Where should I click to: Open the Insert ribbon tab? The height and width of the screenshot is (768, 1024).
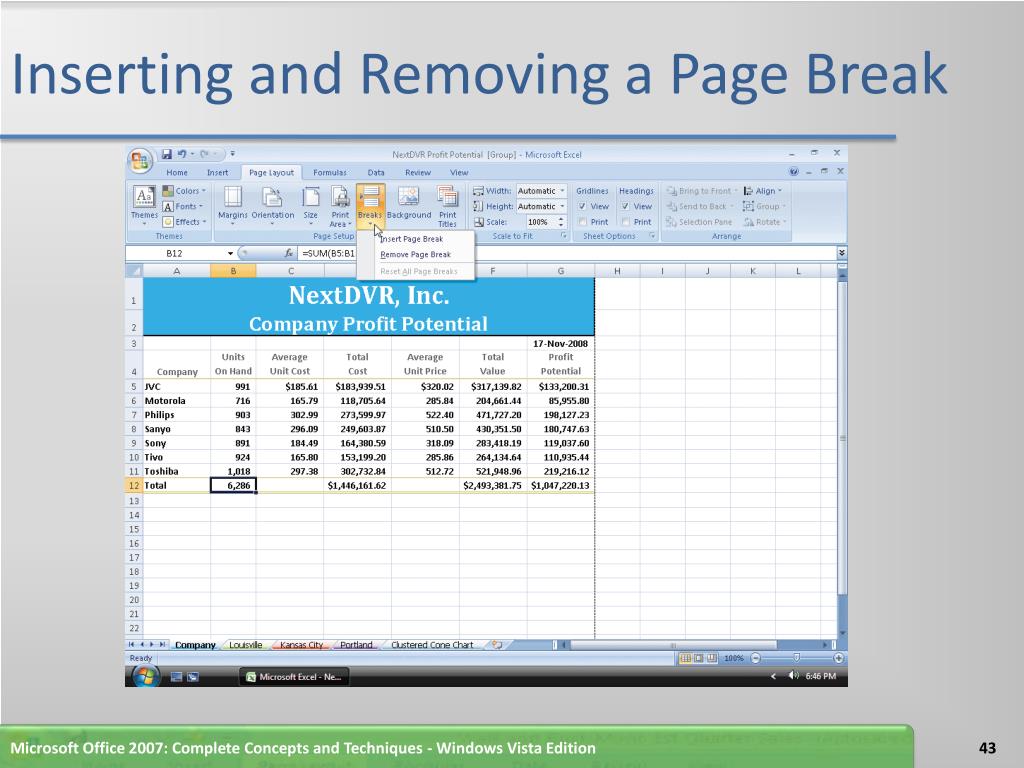point(217,172)
